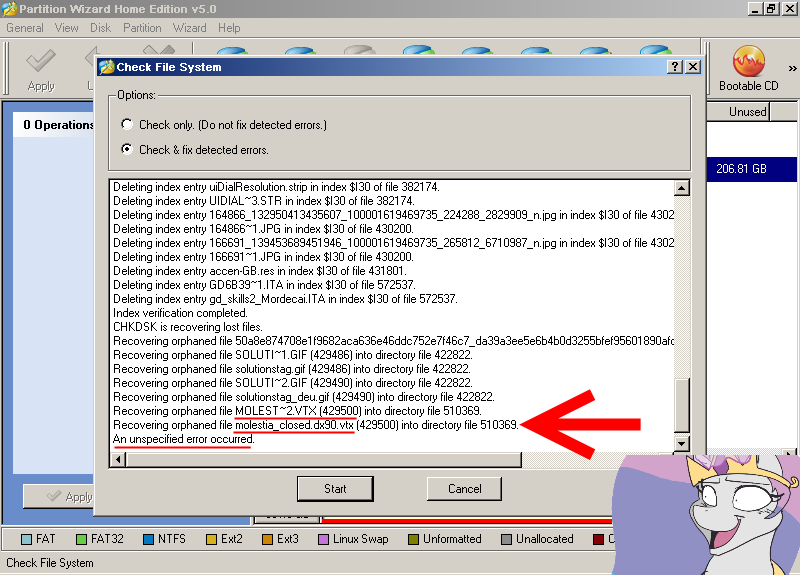Click the Check File System status bar text

pos(49,563)
